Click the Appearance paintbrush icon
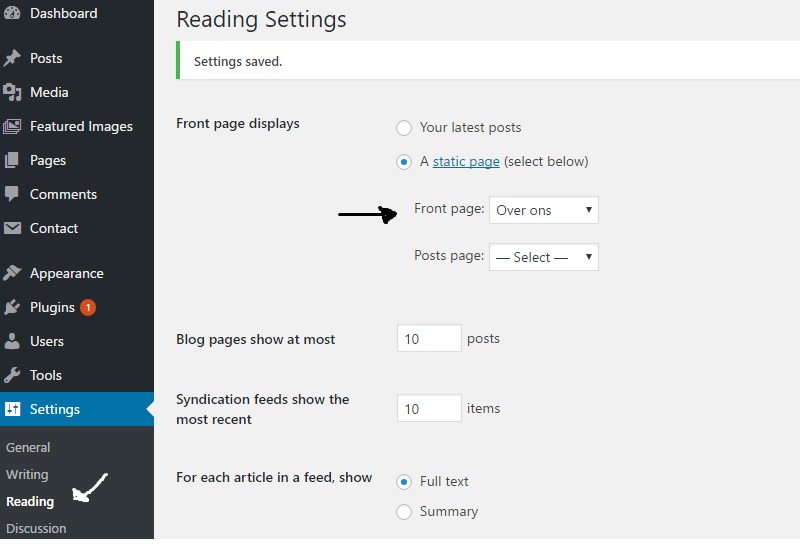 pos(13,273)
